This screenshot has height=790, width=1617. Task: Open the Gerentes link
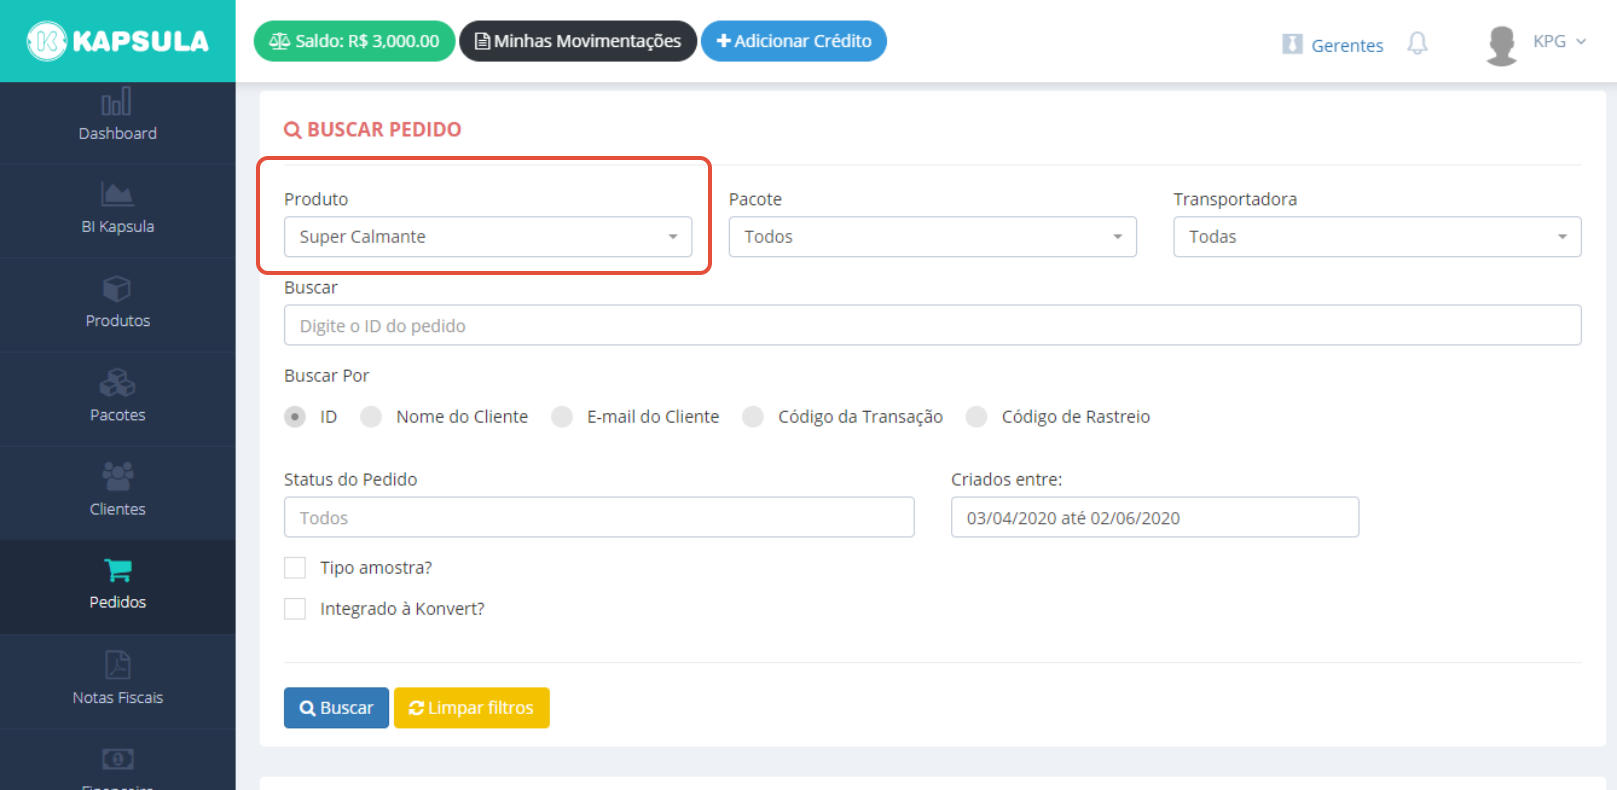pyautogui.click(x=1347, y=45)
